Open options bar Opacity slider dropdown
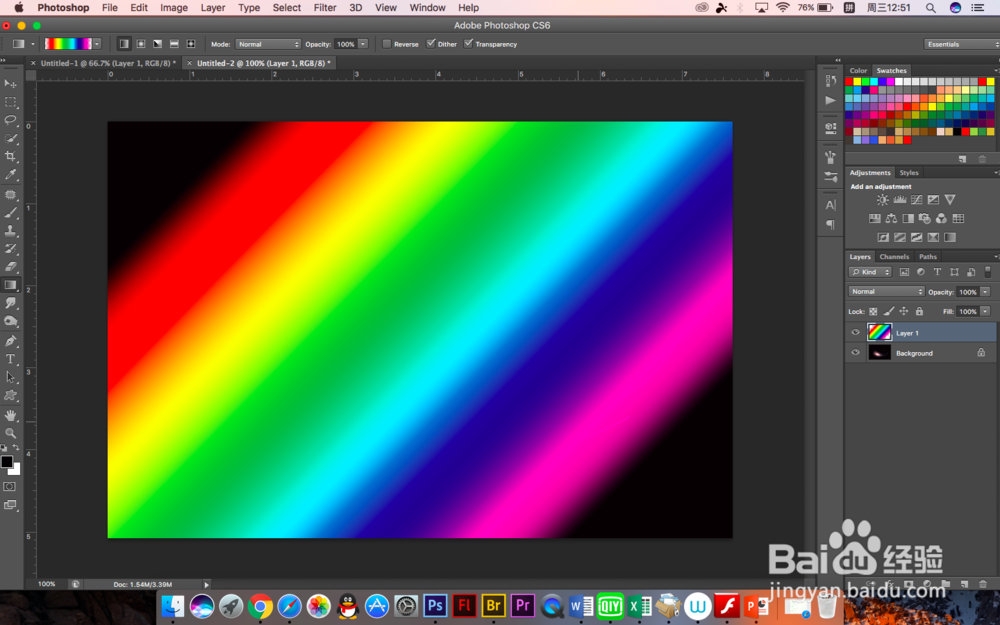Image resolution: width=1000 pixels, height=625 pixels. [363, 44]
